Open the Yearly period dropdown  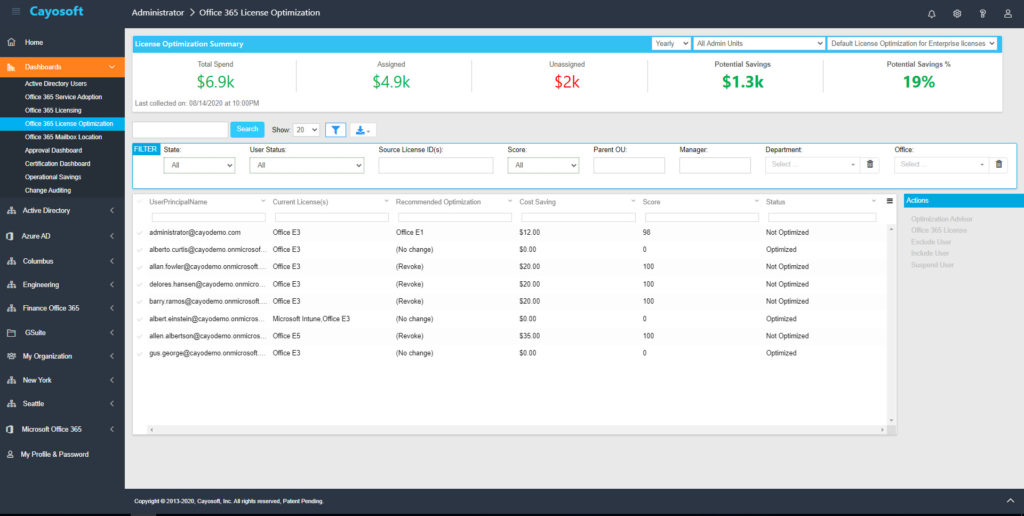pos(671,44)
